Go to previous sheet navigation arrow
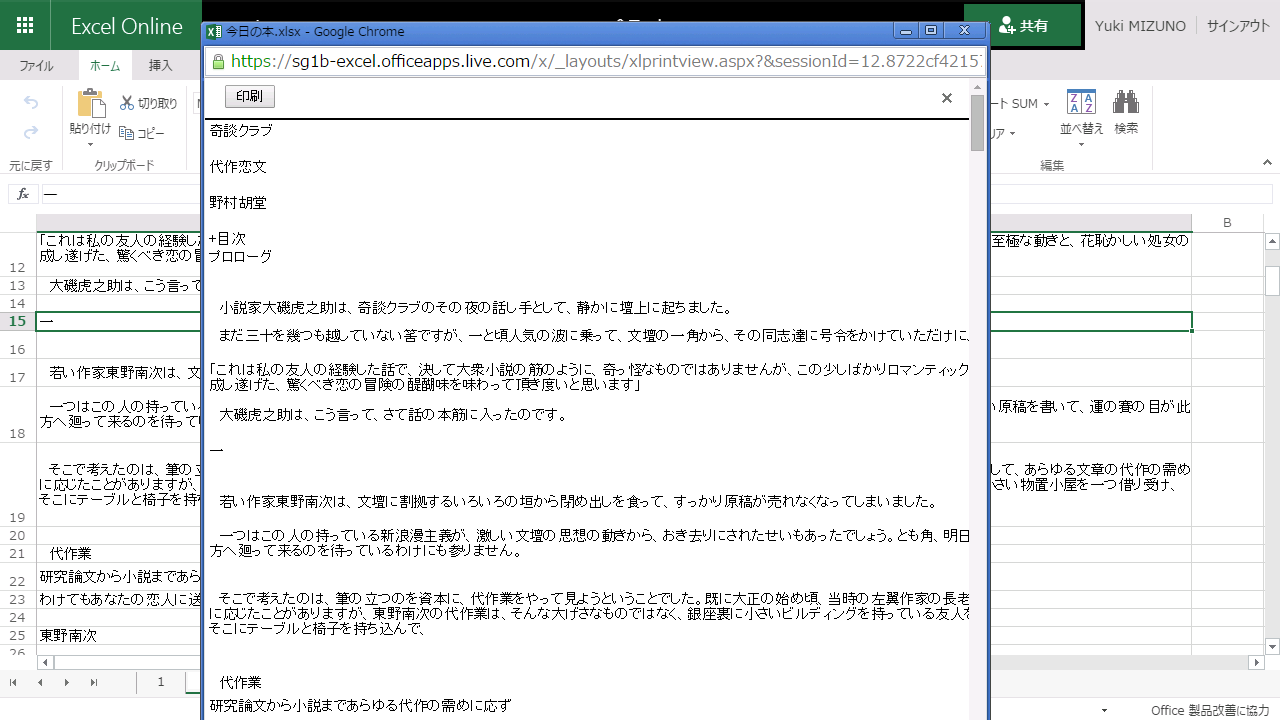The width and height of the screenshot is (1280, 720). click(40, 683)
